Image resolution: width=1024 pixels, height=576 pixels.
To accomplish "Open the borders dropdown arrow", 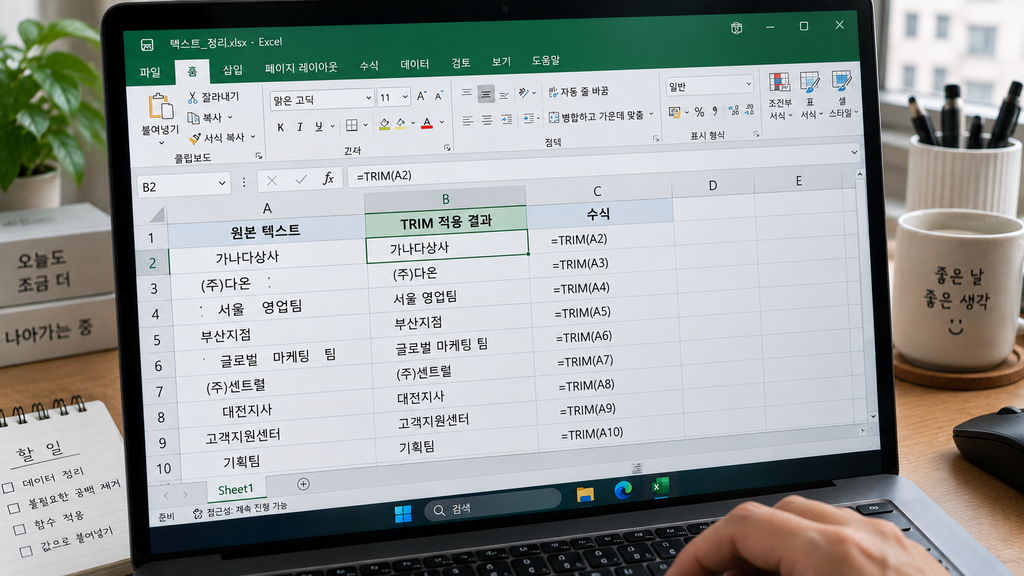I will tap(365, 125).
